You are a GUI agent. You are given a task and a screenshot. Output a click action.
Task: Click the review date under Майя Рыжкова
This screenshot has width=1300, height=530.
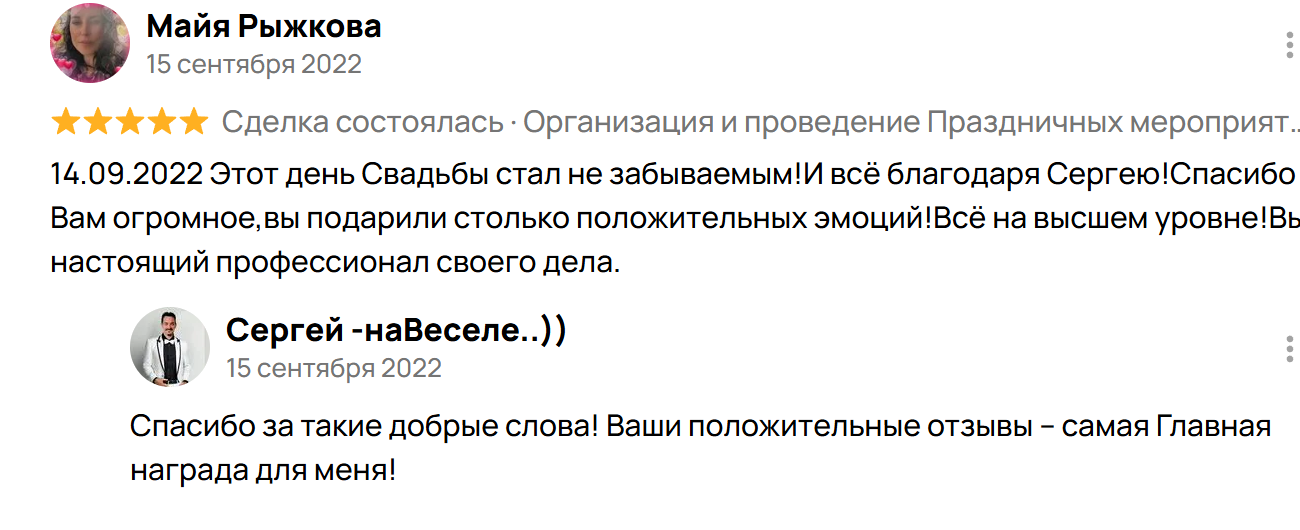tap(254, 65)
